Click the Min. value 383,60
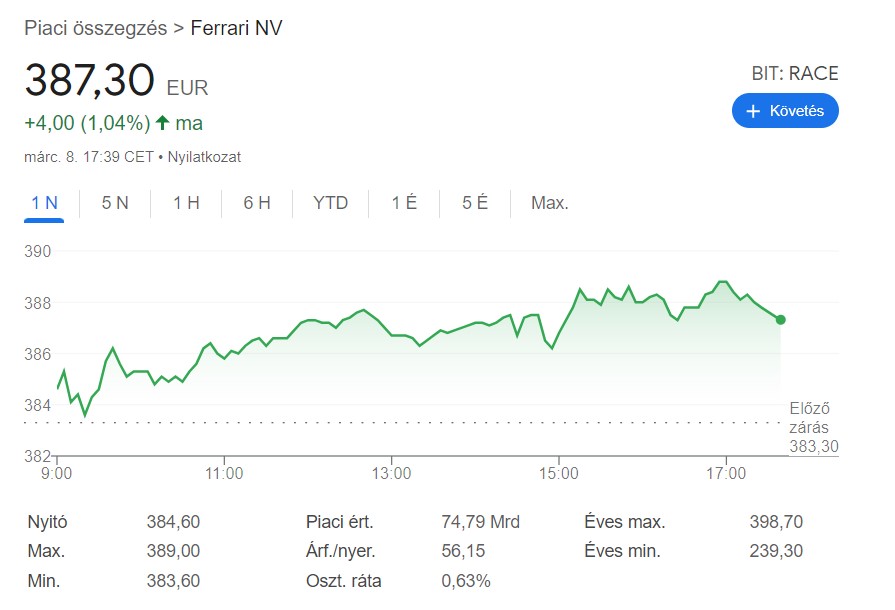 click(x=174, y=581)
